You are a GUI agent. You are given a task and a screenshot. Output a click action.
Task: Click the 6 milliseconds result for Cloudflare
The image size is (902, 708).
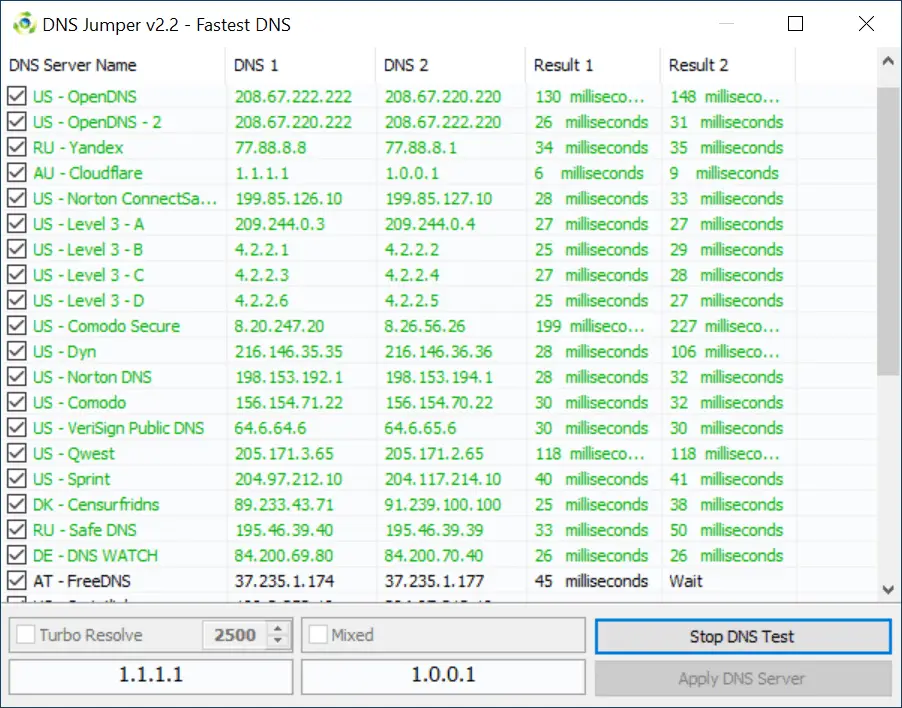[x=588, y=173]
